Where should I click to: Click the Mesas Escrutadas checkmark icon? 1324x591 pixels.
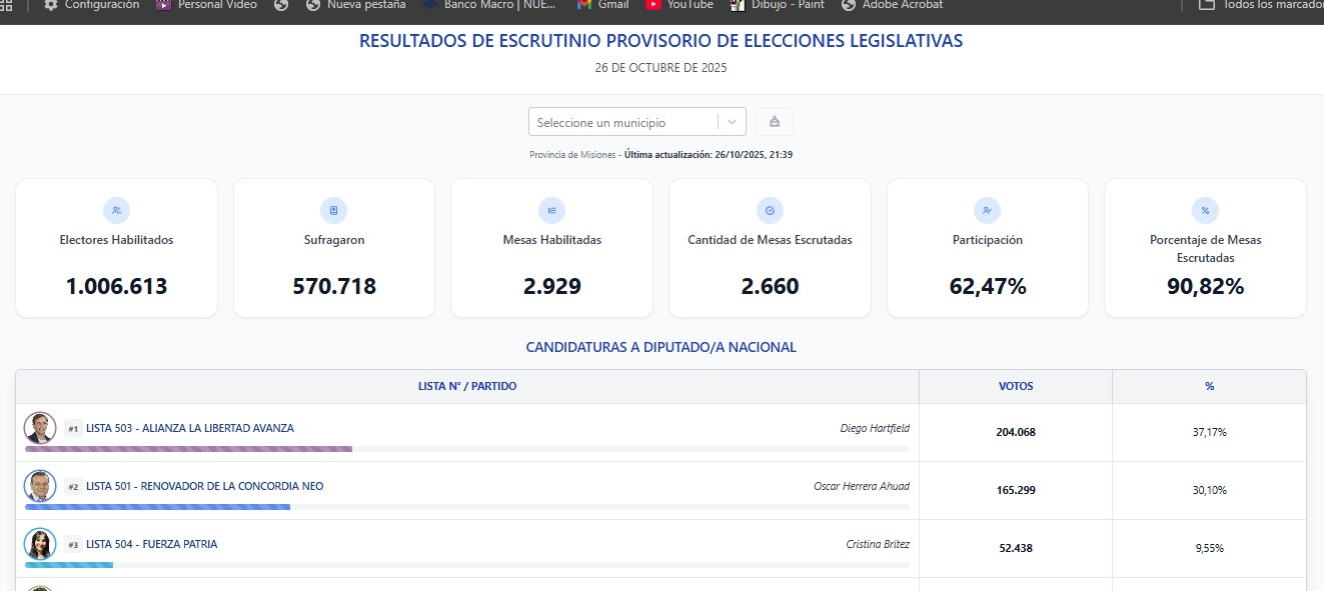tap(770, 210)
